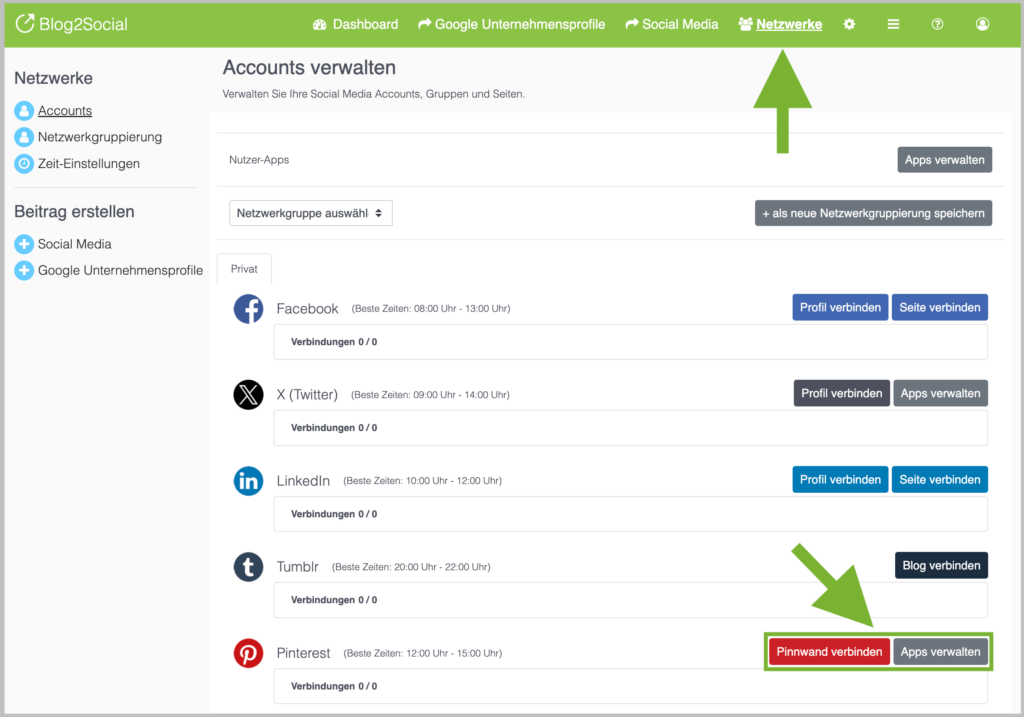Click X (Twitter) Verbindungen 0 / 0 text
1024x717 pixels.
[x=334, y=428]
